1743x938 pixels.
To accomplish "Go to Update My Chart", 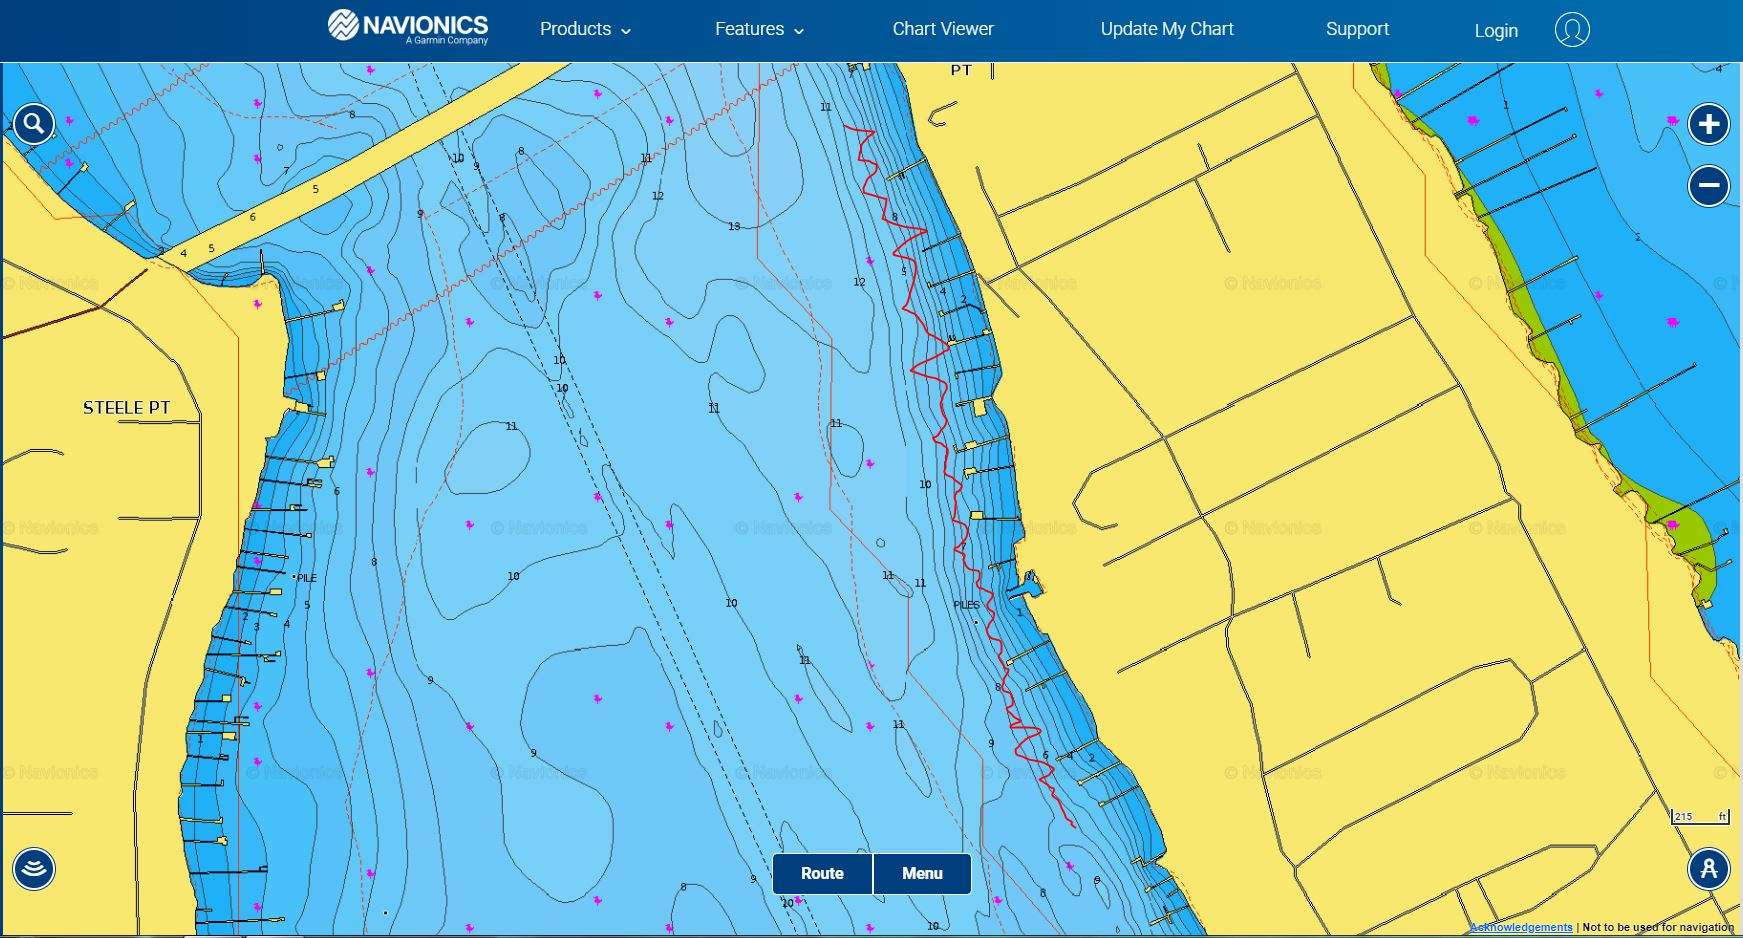I will click(x=1167, y=29).
